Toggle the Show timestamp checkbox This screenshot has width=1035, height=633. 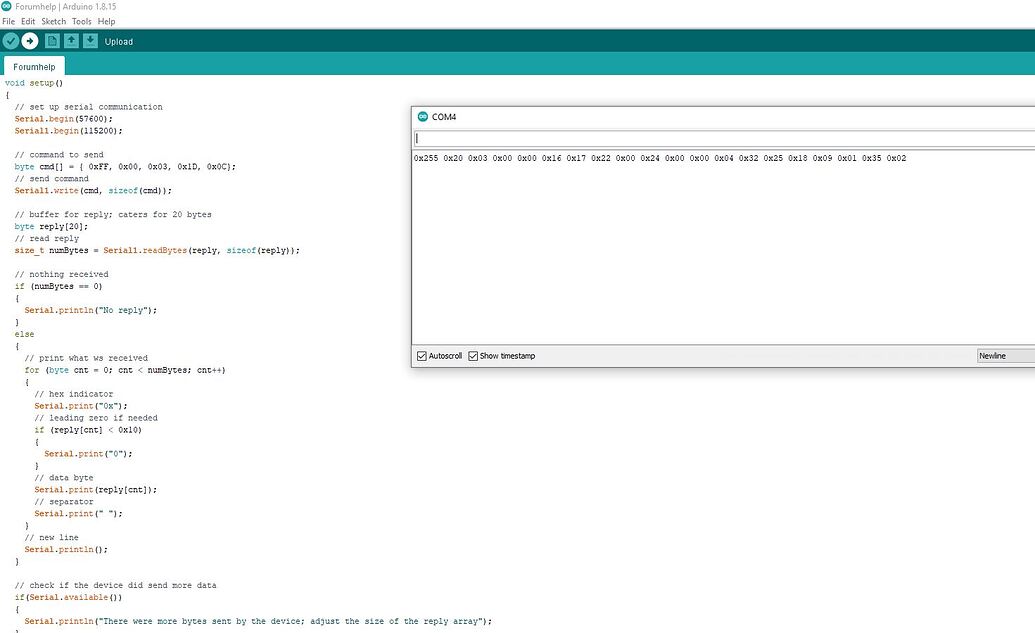pos(473,356)
